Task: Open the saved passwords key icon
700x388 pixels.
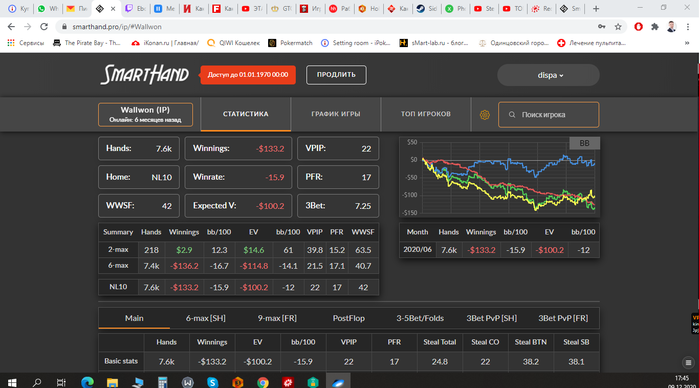Action: pos(602,27)
